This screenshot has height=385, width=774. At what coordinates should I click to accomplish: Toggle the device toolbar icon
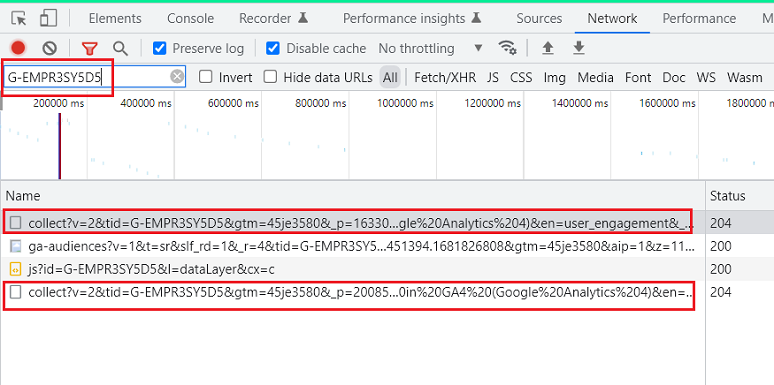48,18
